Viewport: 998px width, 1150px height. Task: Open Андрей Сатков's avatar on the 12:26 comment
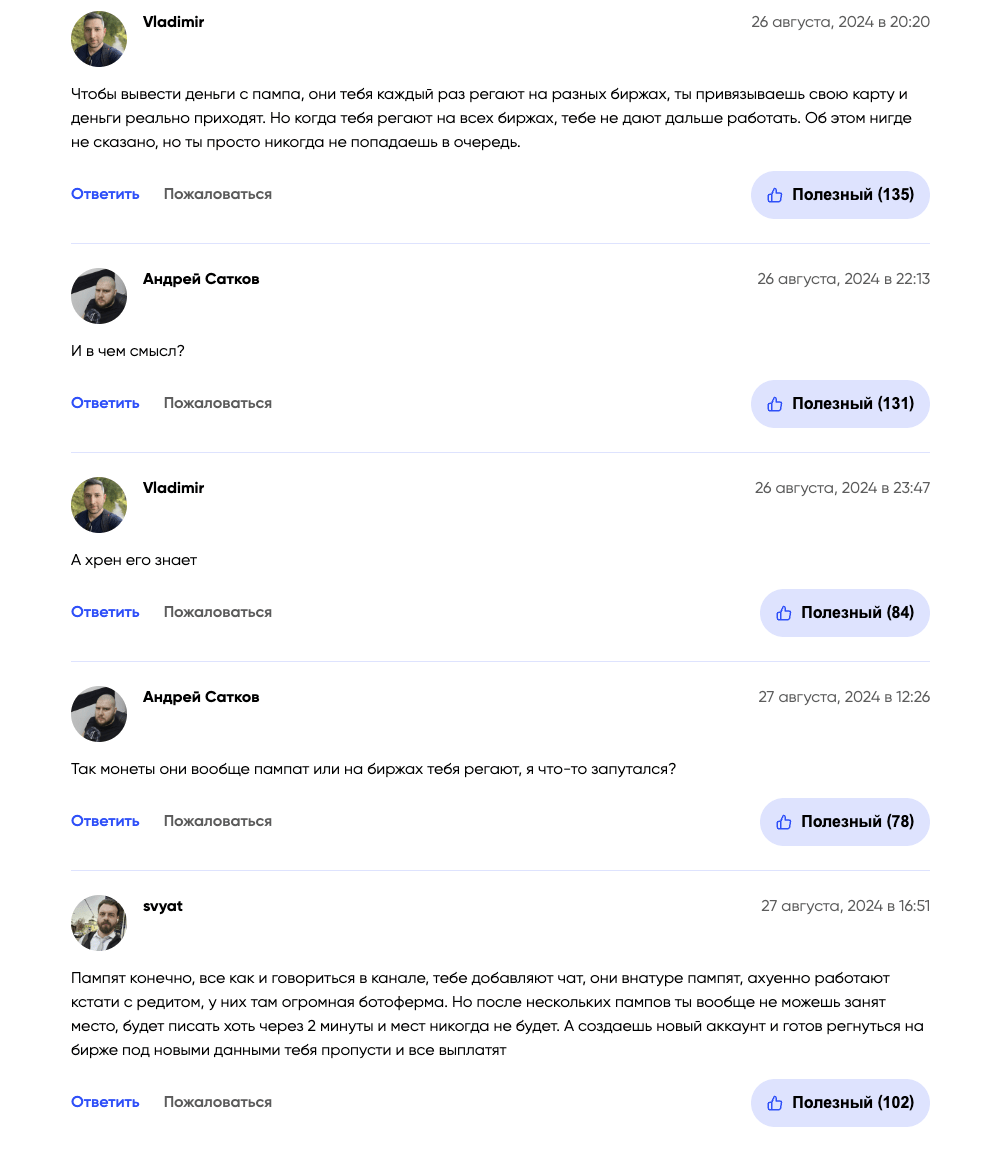coord(99,714)
